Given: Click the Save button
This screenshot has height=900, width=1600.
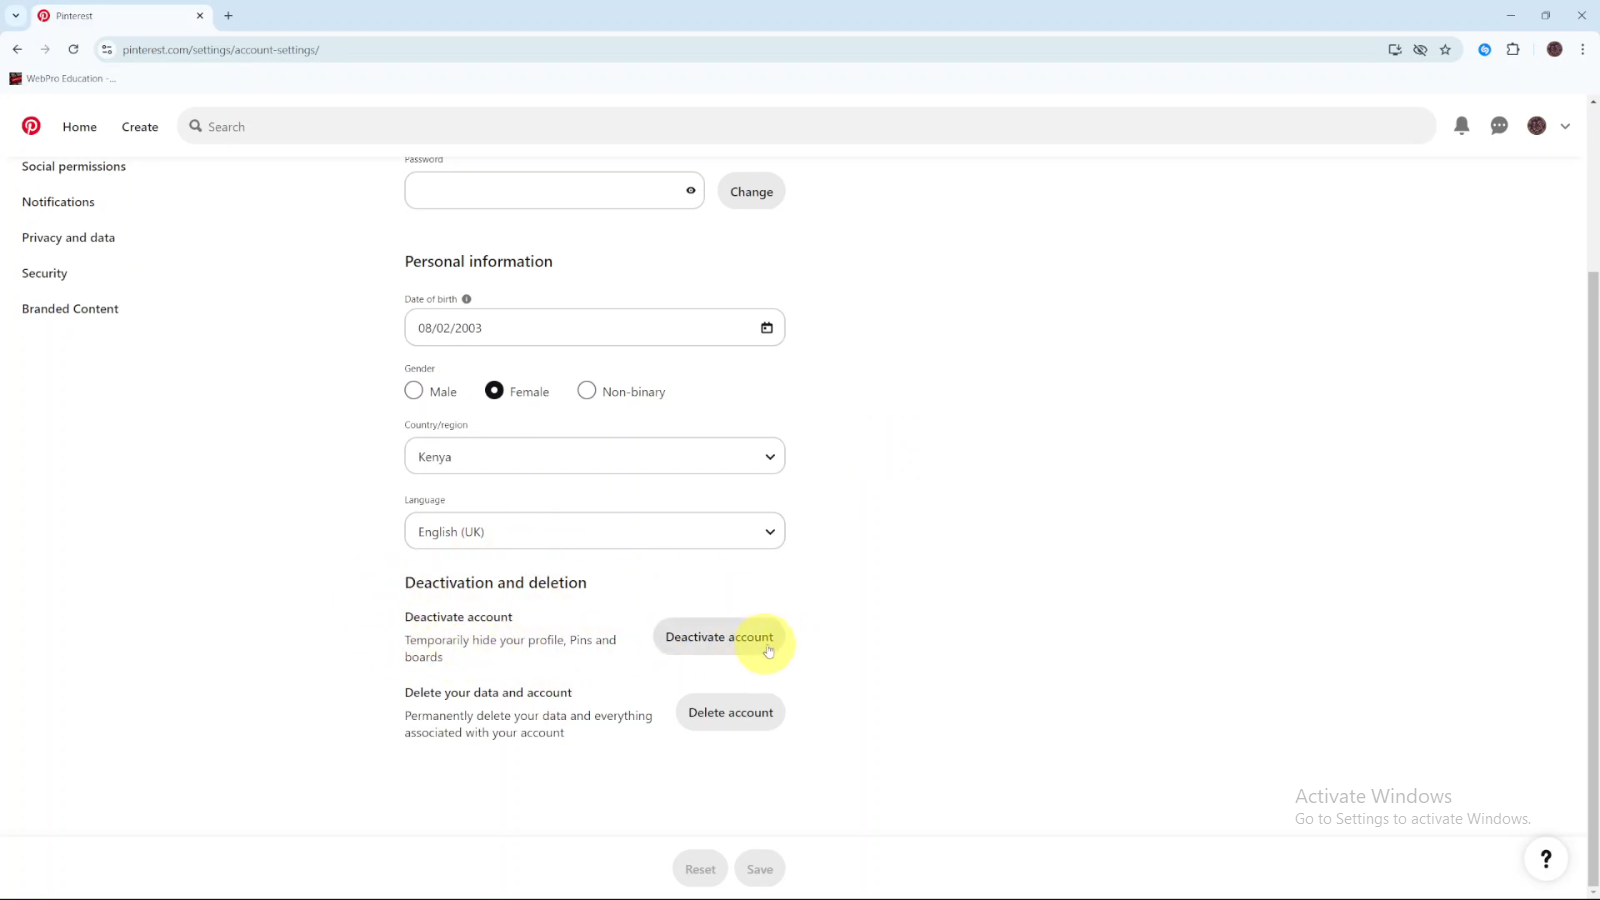Looking at the screenshot, I should pyautogui.click(x=759, y=869).
